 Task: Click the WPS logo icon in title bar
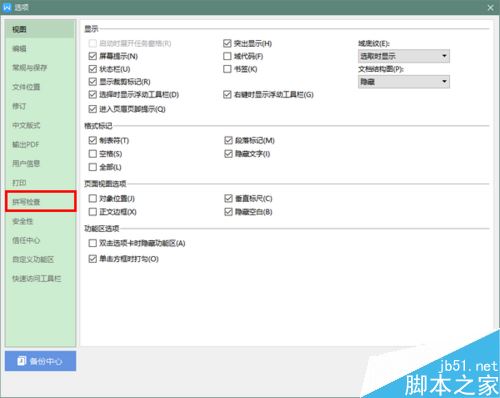[7, 7]
